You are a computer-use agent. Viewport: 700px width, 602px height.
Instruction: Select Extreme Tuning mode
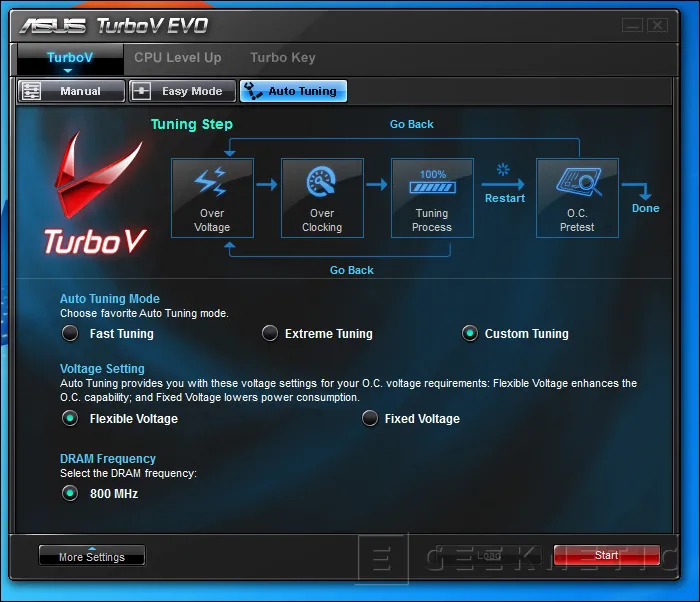pyautogui.click(x=270, y=333)
